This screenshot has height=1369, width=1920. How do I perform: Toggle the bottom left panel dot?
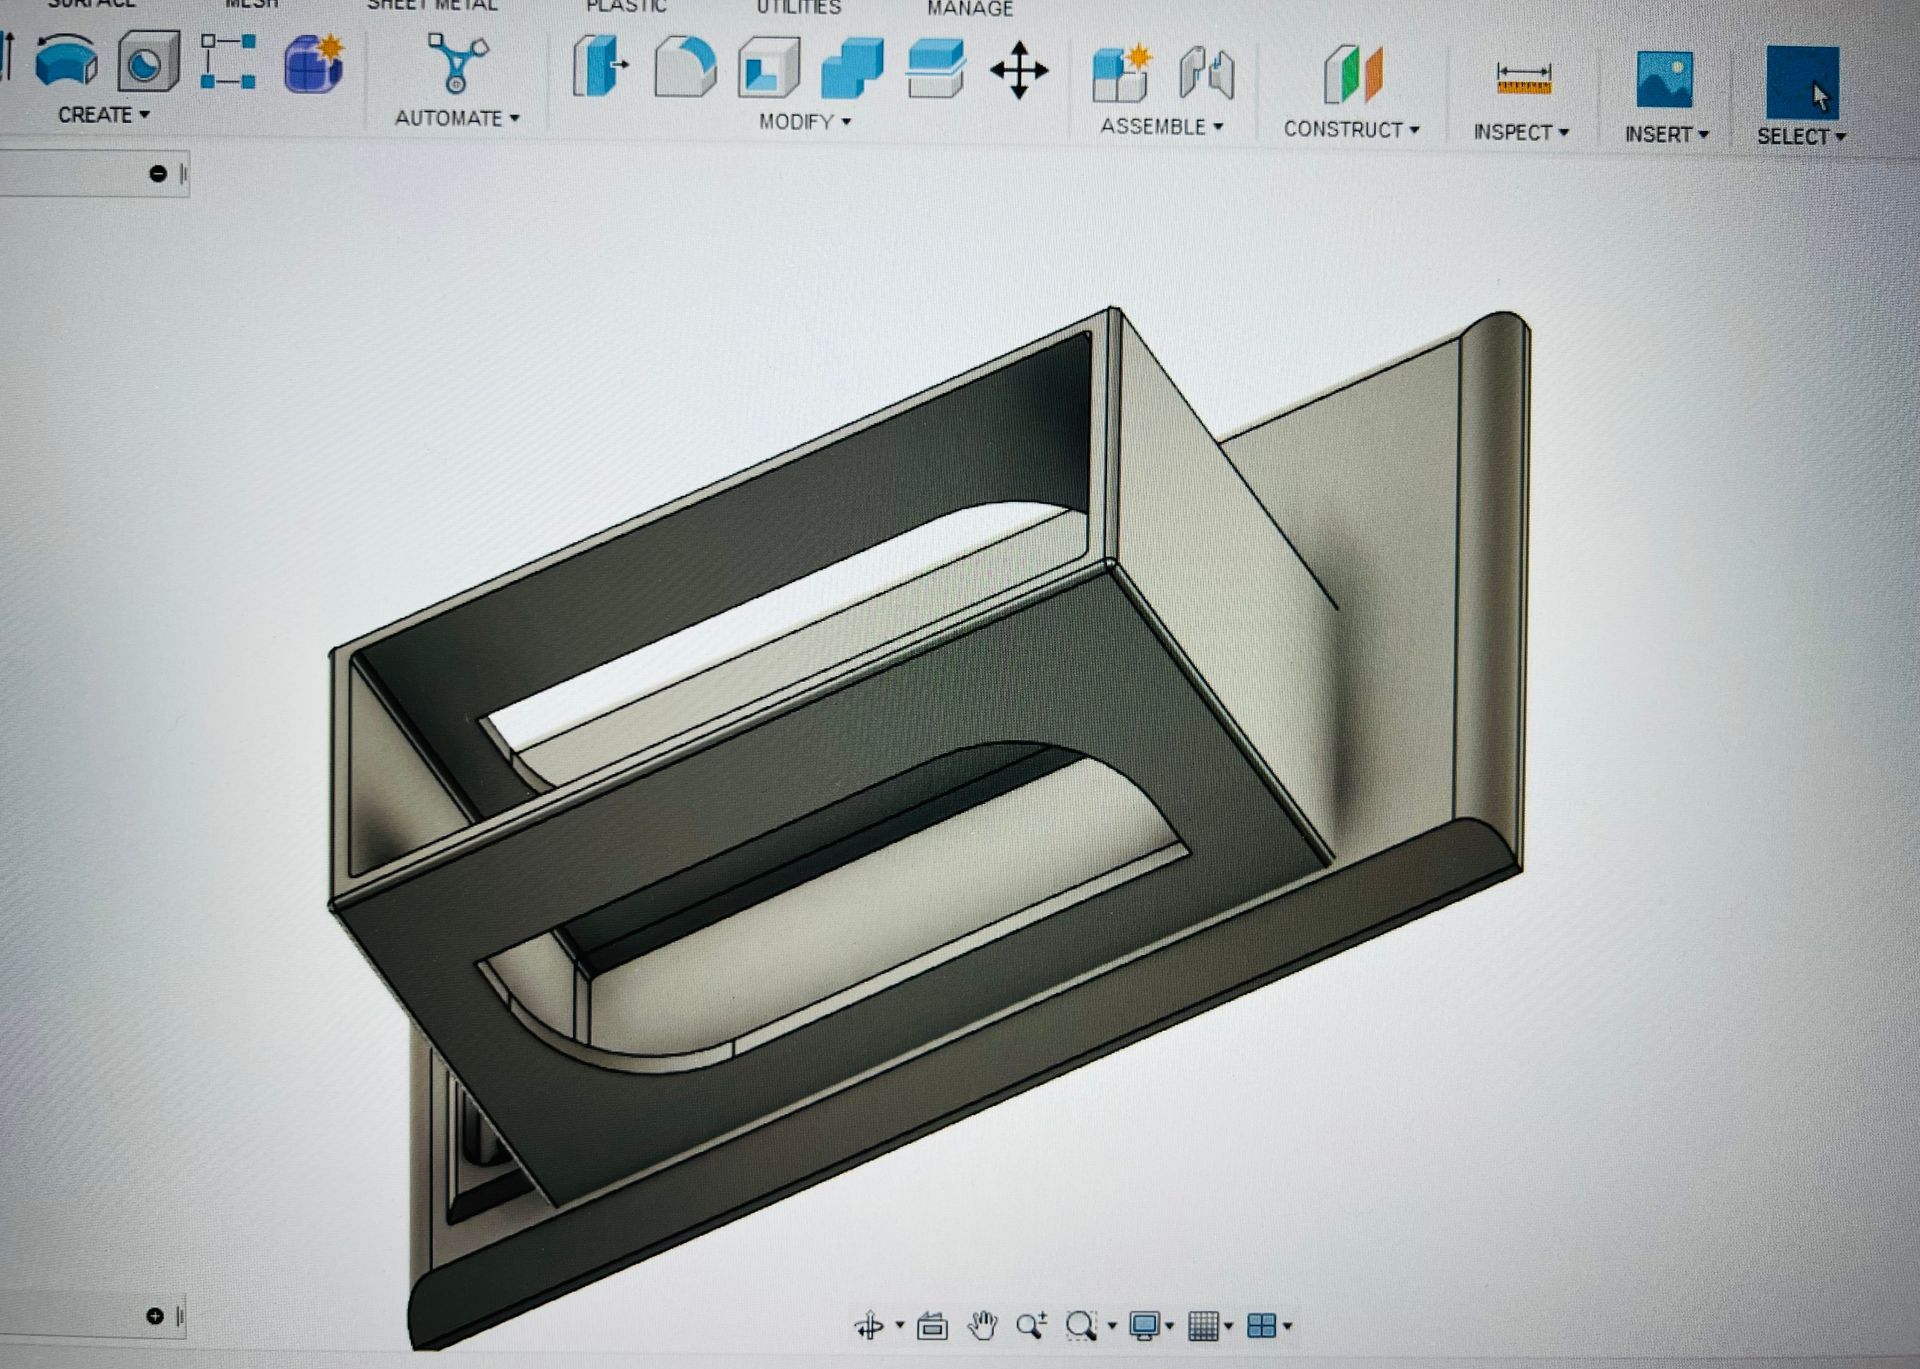point(155,1316)
